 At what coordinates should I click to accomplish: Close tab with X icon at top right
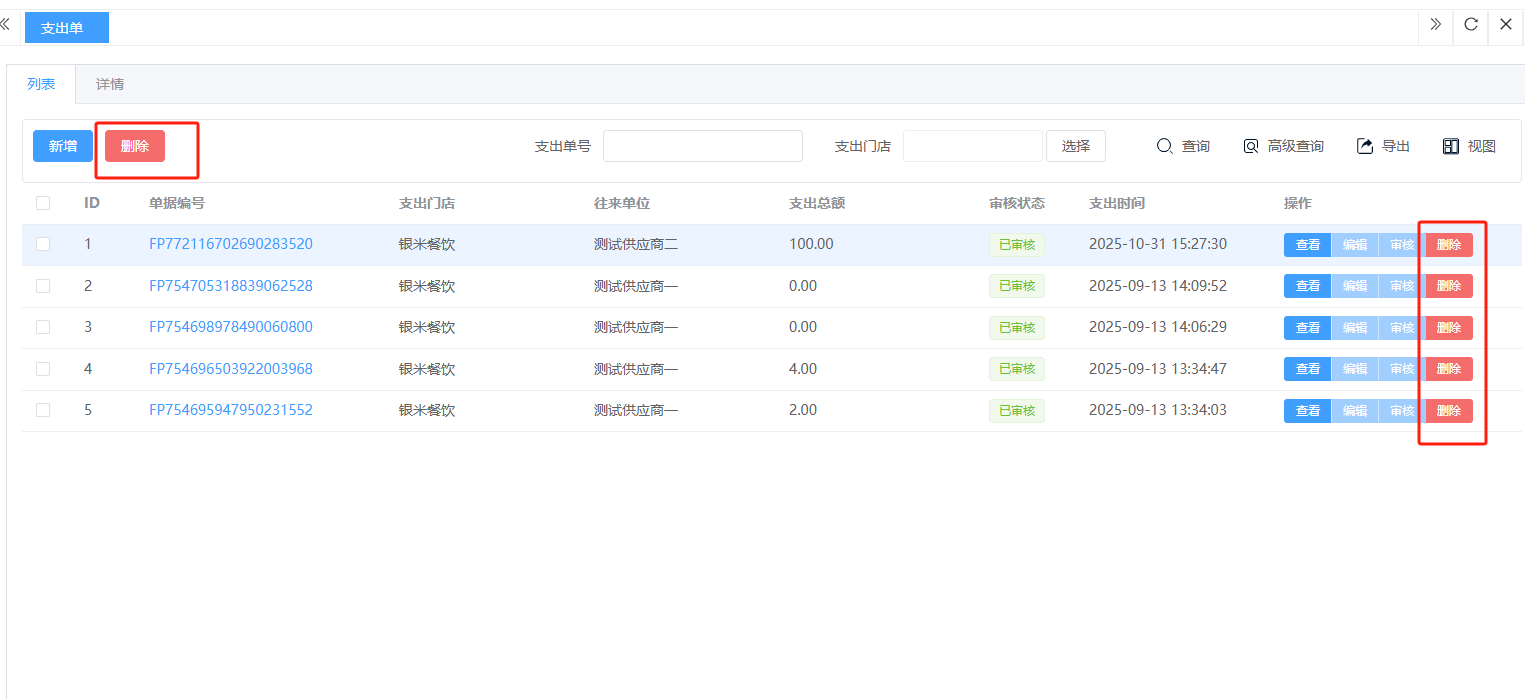[1506, 25]
